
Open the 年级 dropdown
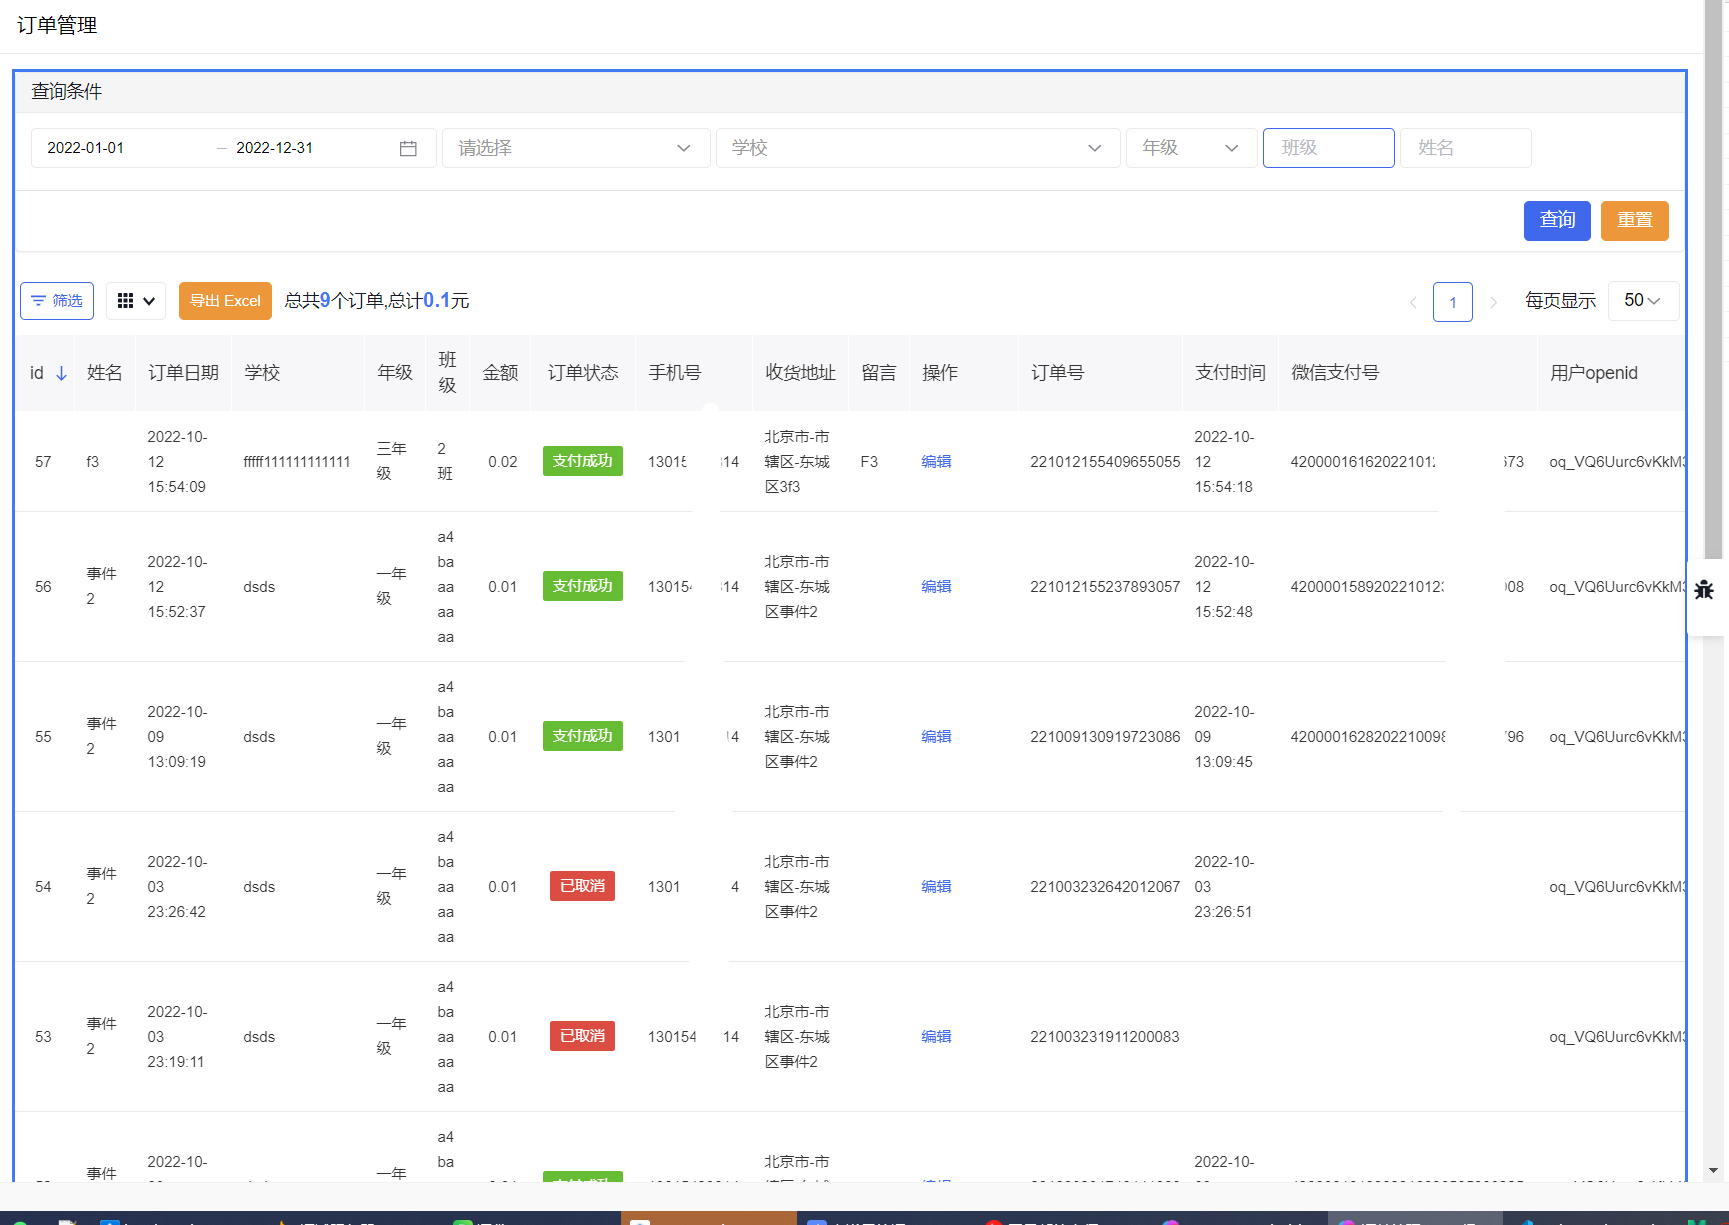[1191, 148]
